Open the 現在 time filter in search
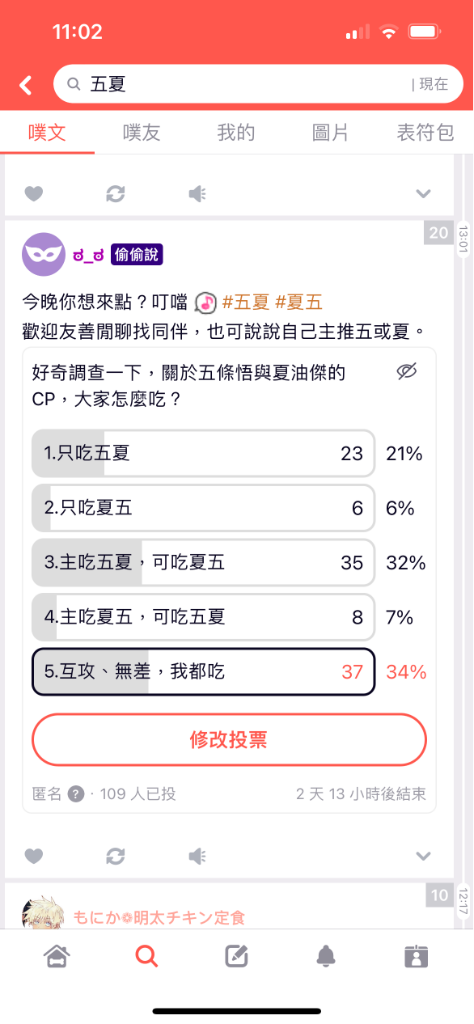This screenshot has width=474, height=1024. tap(430, 84)
